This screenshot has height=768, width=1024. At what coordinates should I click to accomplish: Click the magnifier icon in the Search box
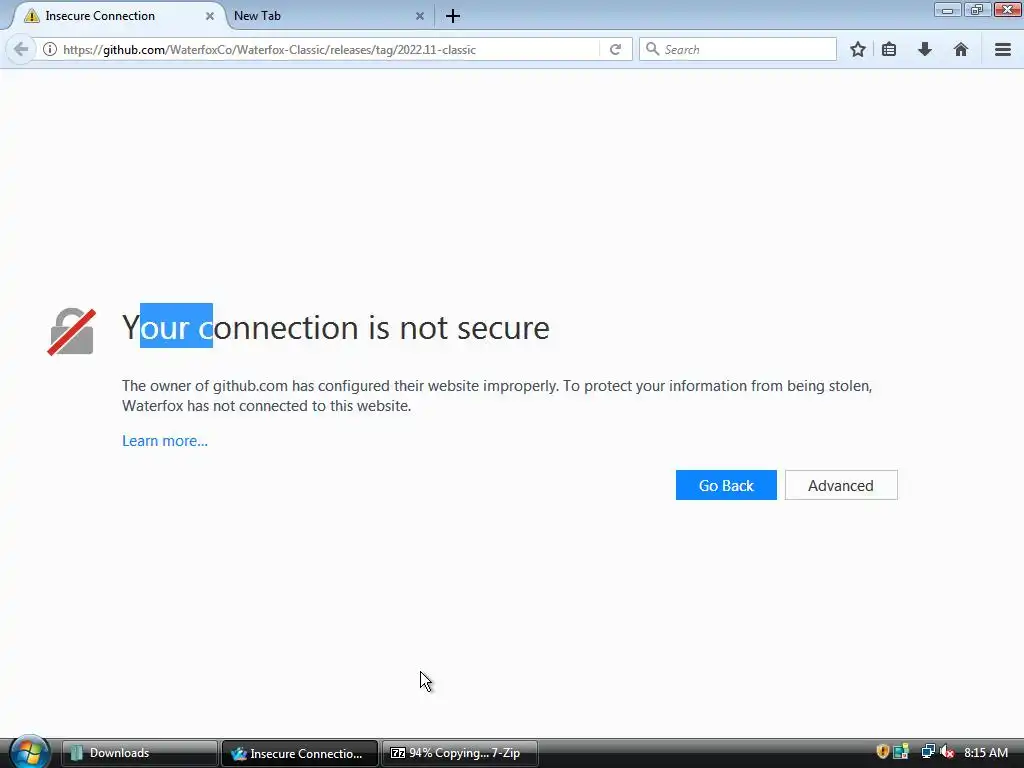652,49
